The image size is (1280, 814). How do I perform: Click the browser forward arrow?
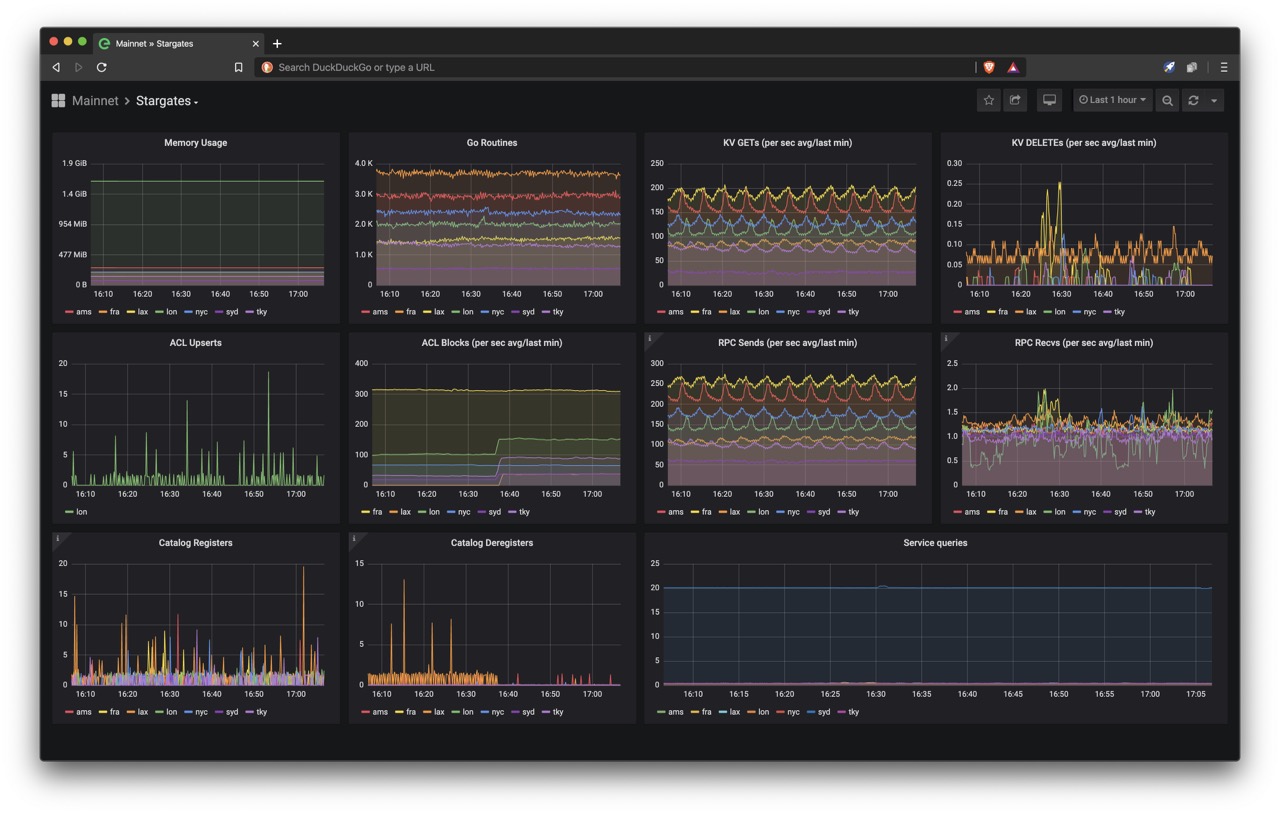[x=79, y=67]
